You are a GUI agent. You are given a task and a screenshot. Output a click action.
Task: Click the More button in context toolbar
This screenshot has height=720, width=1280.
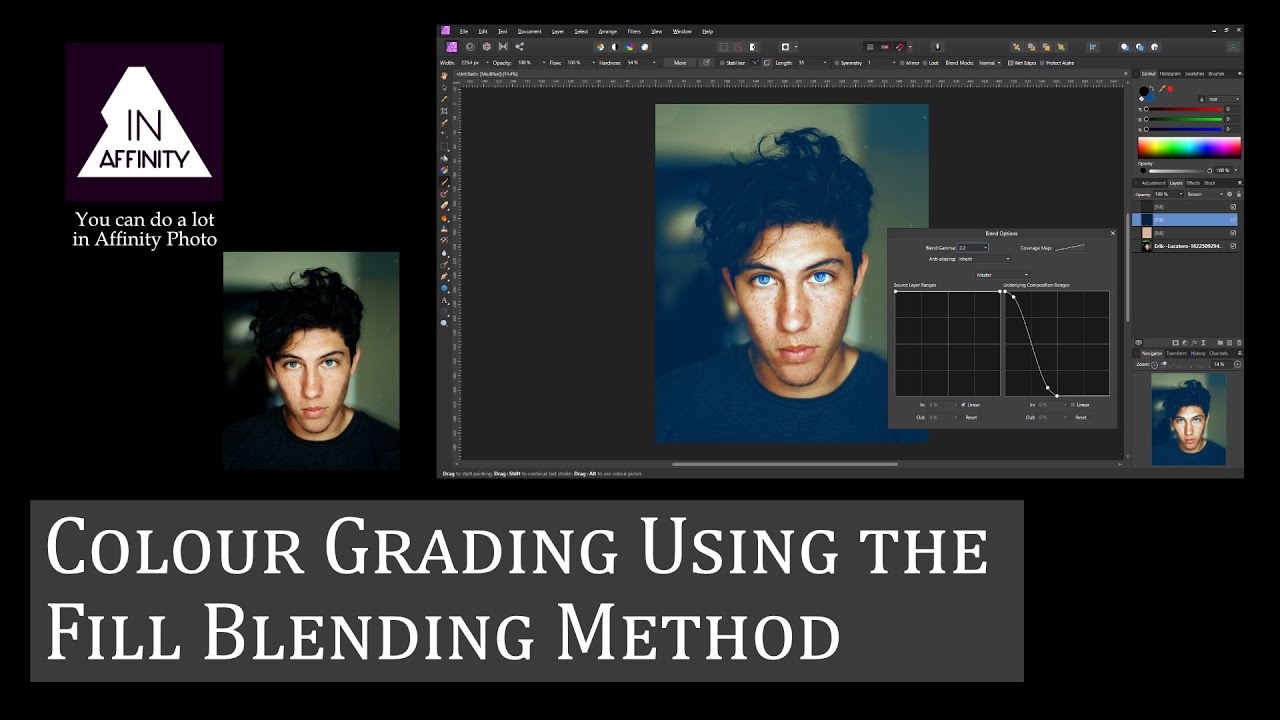(680, 62)
